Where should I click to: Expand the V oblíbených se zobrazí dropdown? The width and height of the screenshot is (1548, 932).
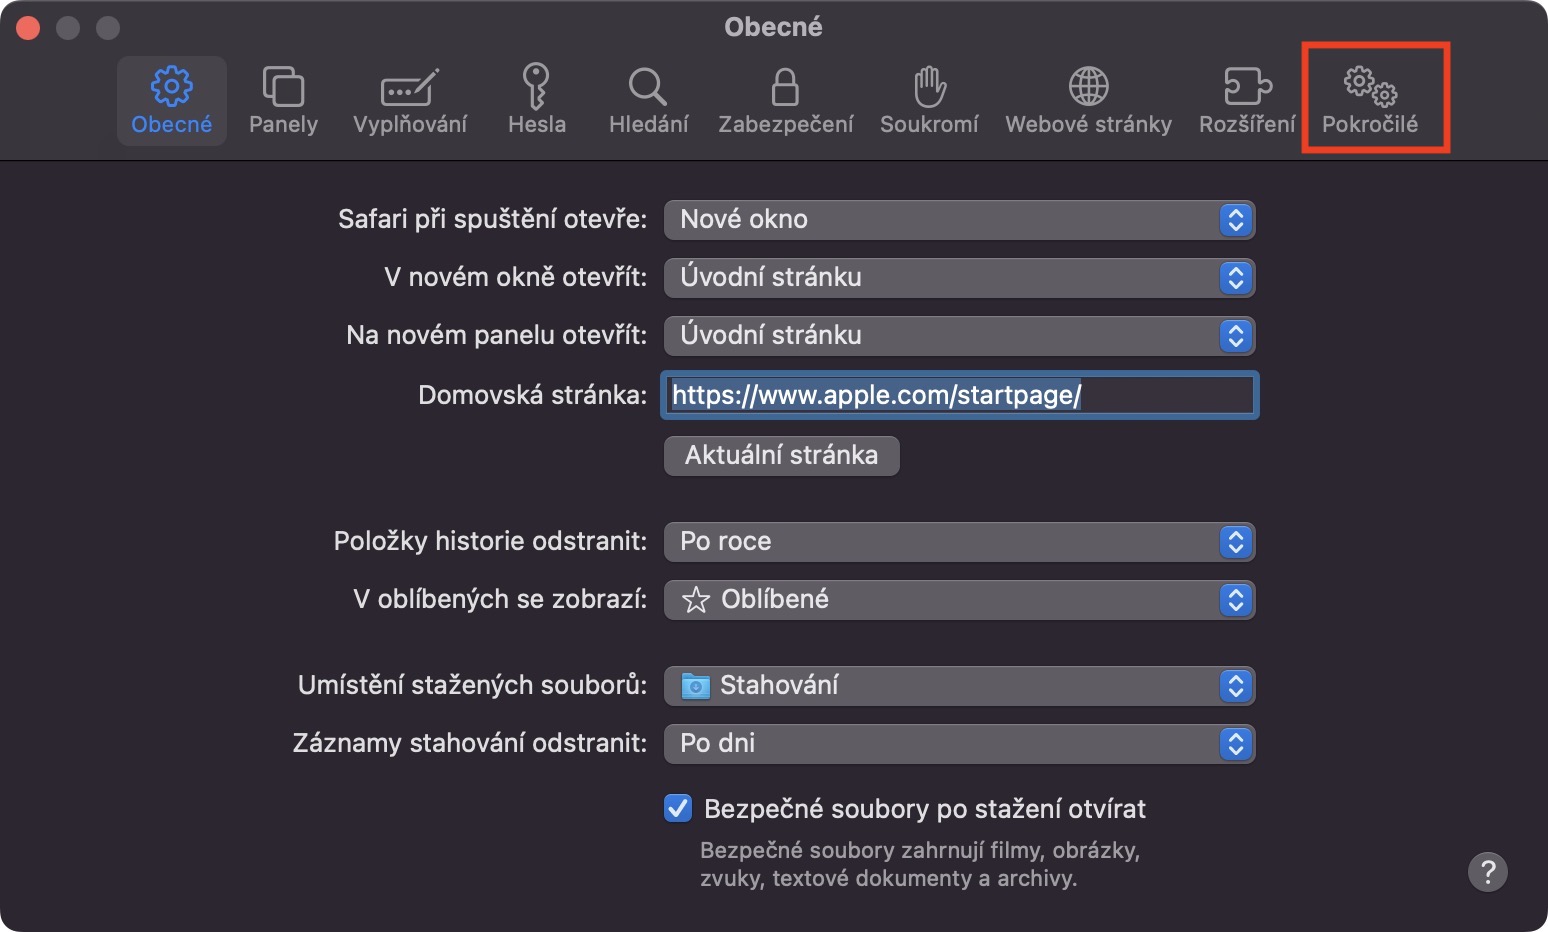point(958,600)
